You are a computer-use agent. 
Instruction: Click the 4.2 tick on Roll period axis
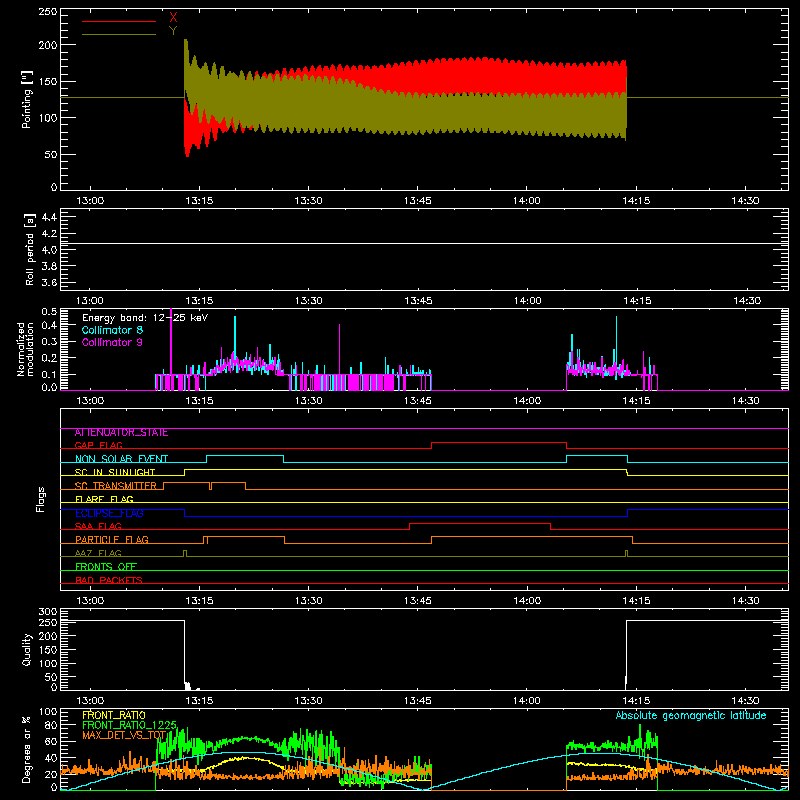click(x=49, y=234)
